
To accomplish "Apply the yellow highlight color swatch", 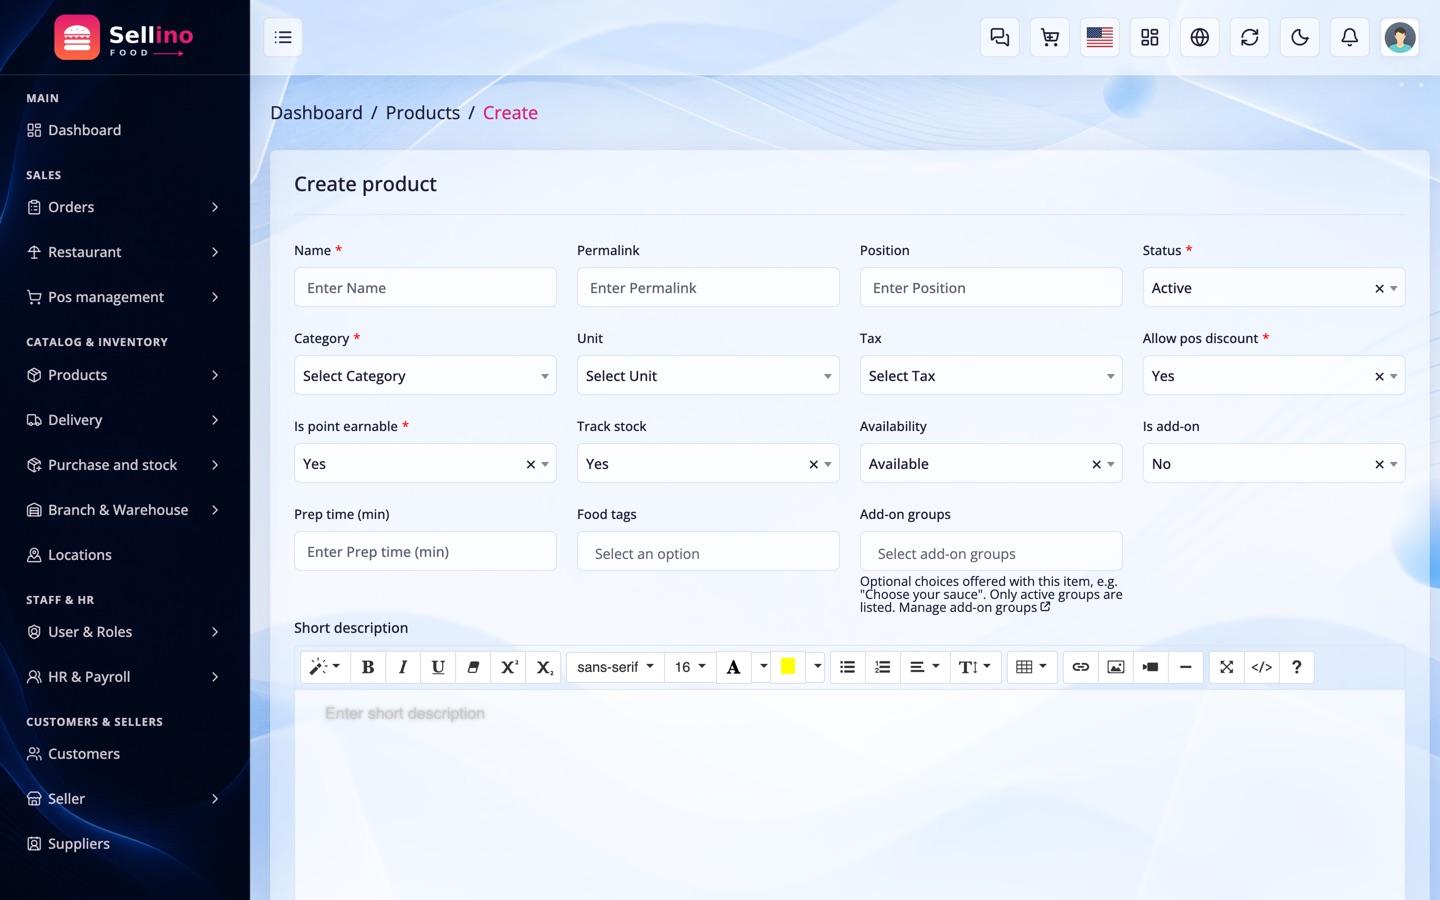I will coord(788,667).
